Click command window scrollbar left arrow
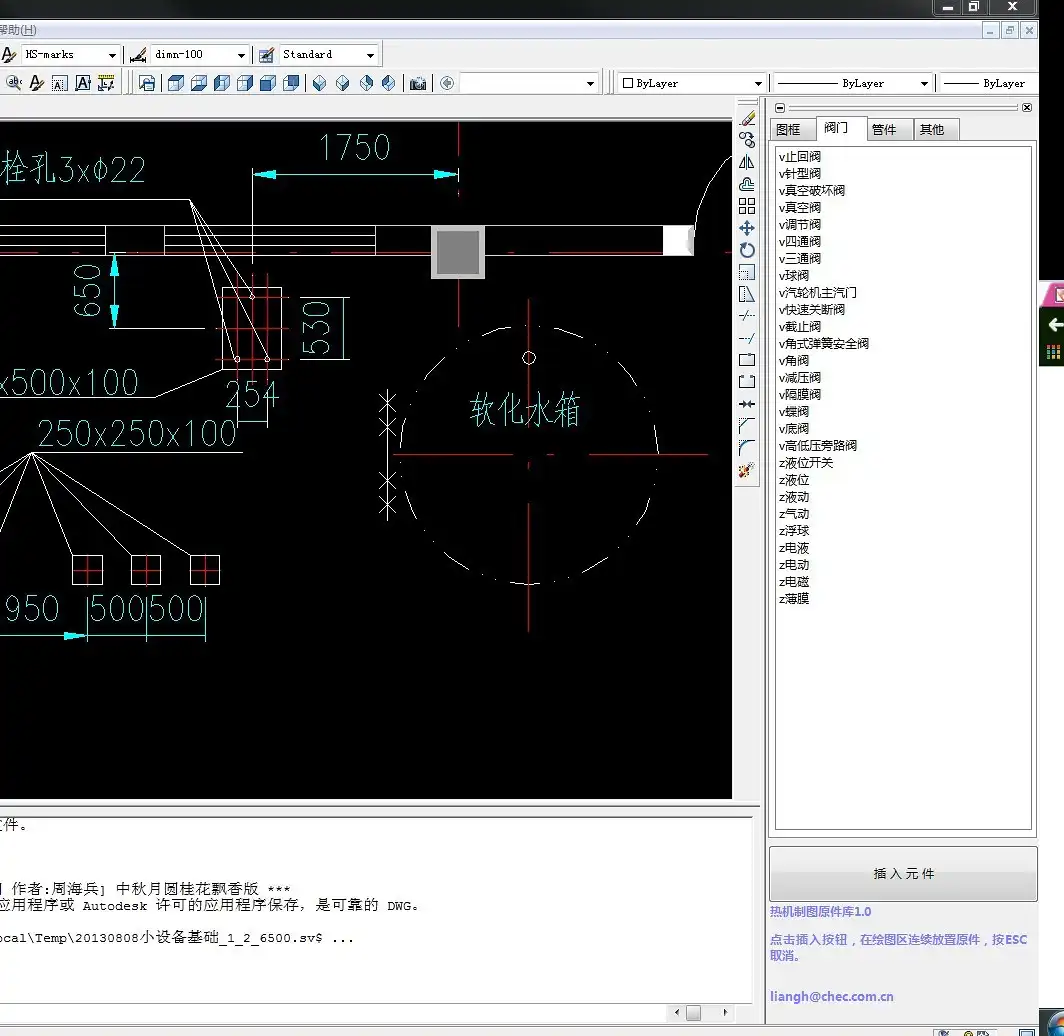 click(x=677, y=1012)
